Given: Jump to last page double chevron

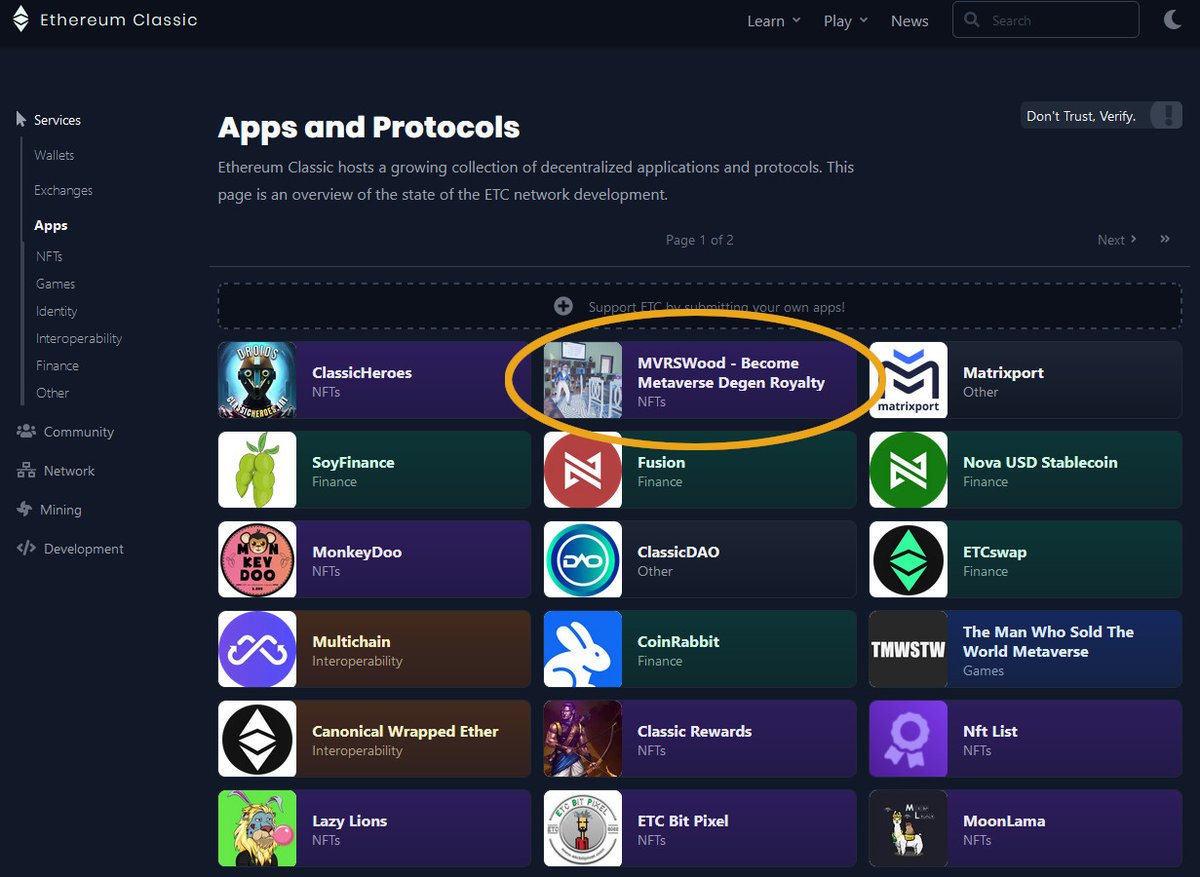Looking at the screenshot, I should [1165, 239].
